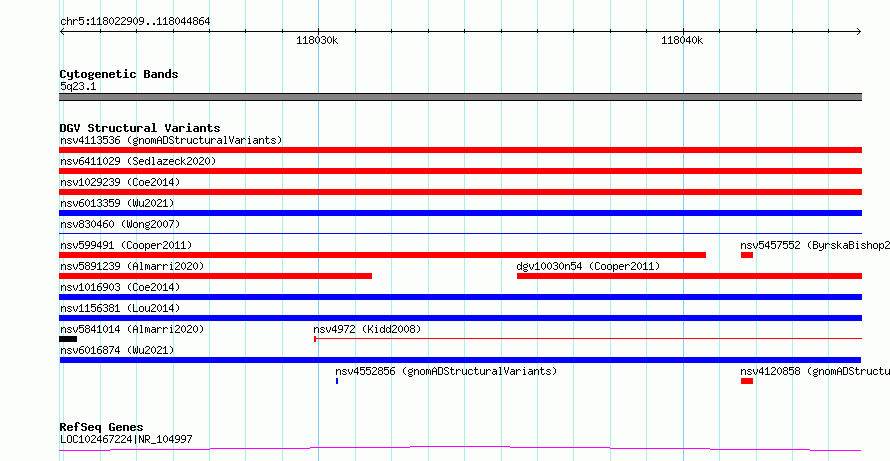Click the gray 5q23.1 cytogenetic band bar
890x461 pixels.
(460, 97)
